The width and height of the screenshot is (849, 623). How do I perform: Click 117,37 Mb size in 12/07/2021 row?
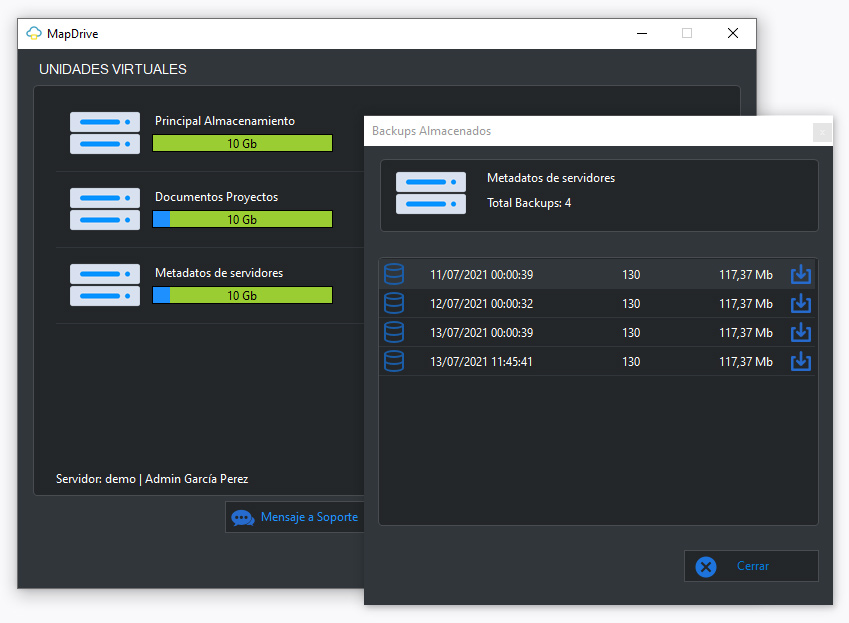(x=746, y=304)
